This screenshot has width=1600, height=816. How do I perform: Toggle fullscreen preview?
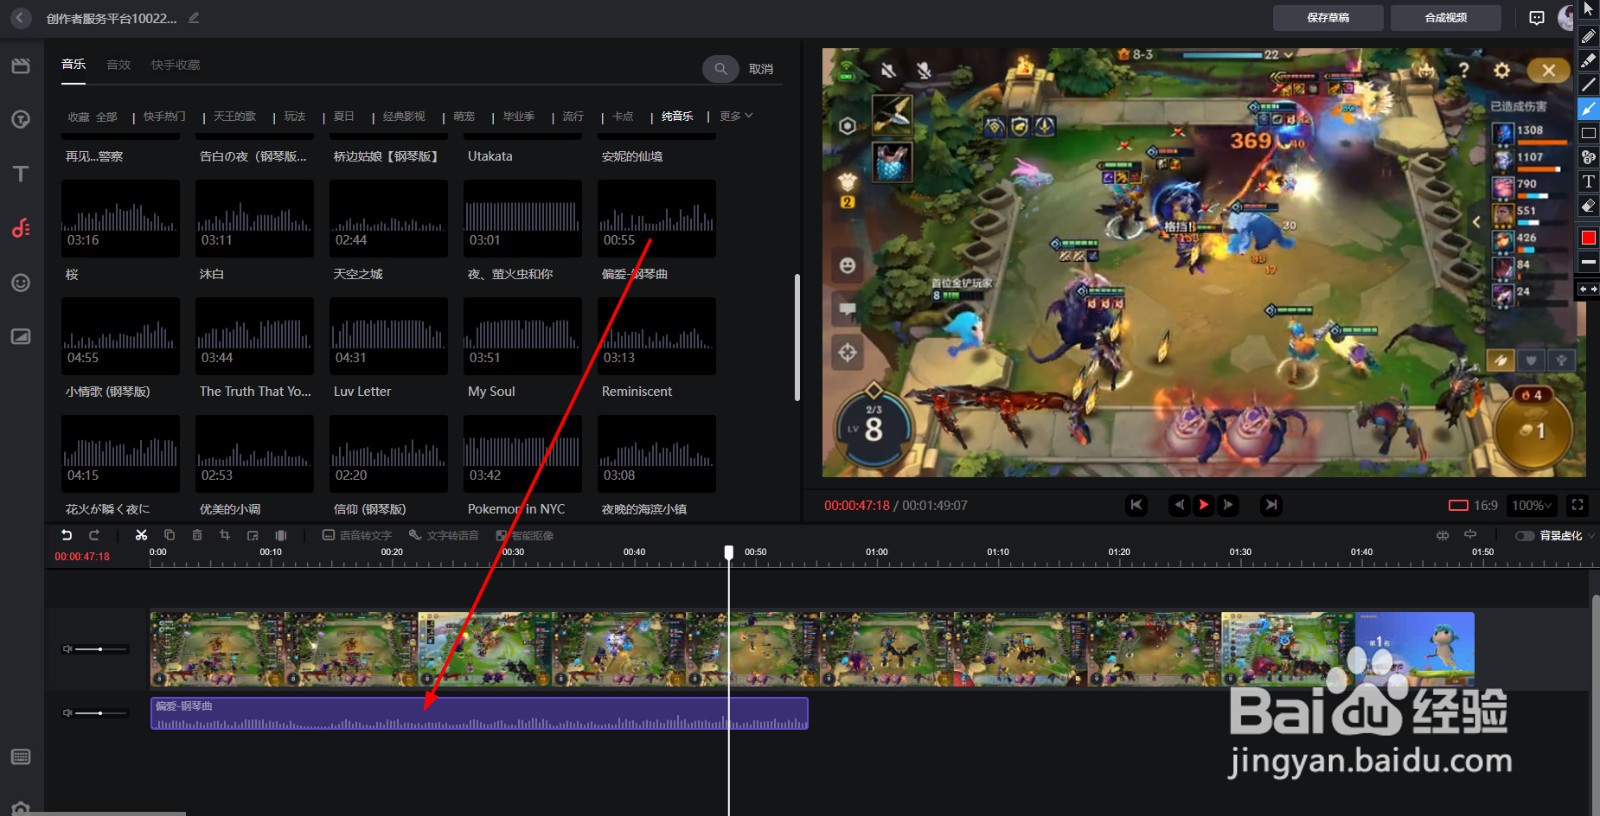pyautogui.click(x=1577, y=505)
